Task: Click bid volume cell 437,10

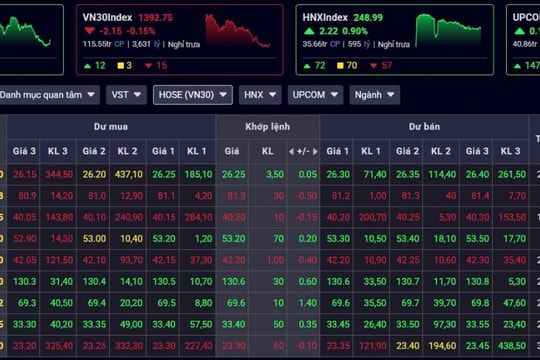Action: (x=129, y=174)
